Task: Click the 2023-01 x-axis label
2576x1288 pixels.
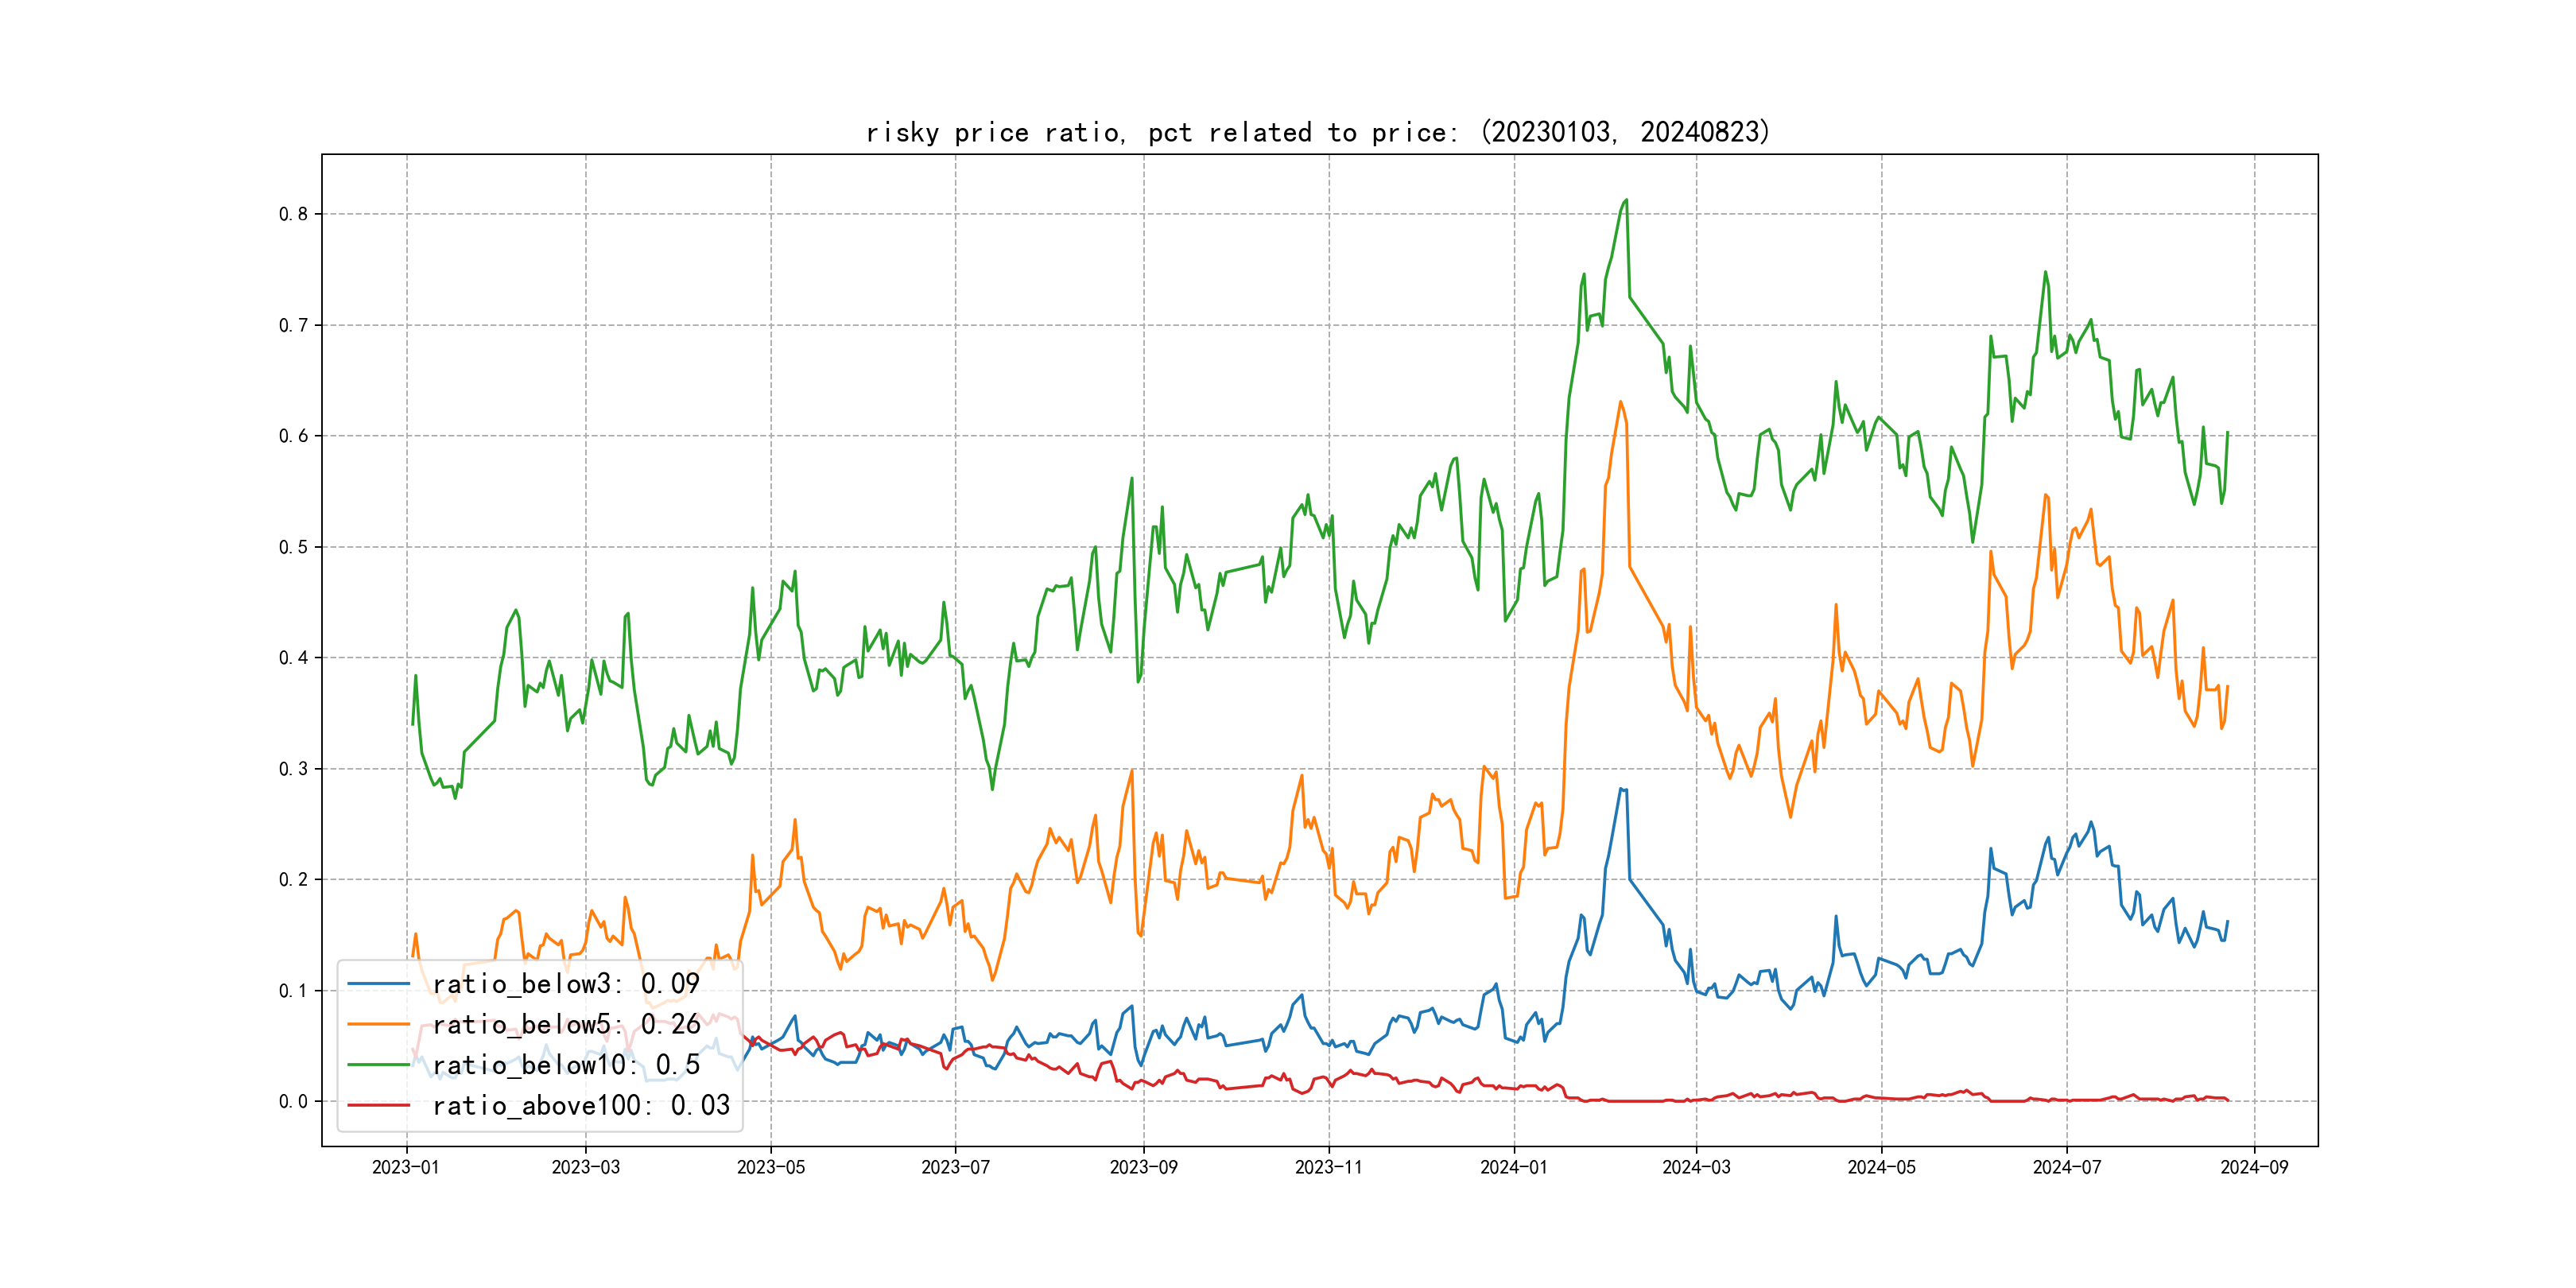Action: 405,1167
